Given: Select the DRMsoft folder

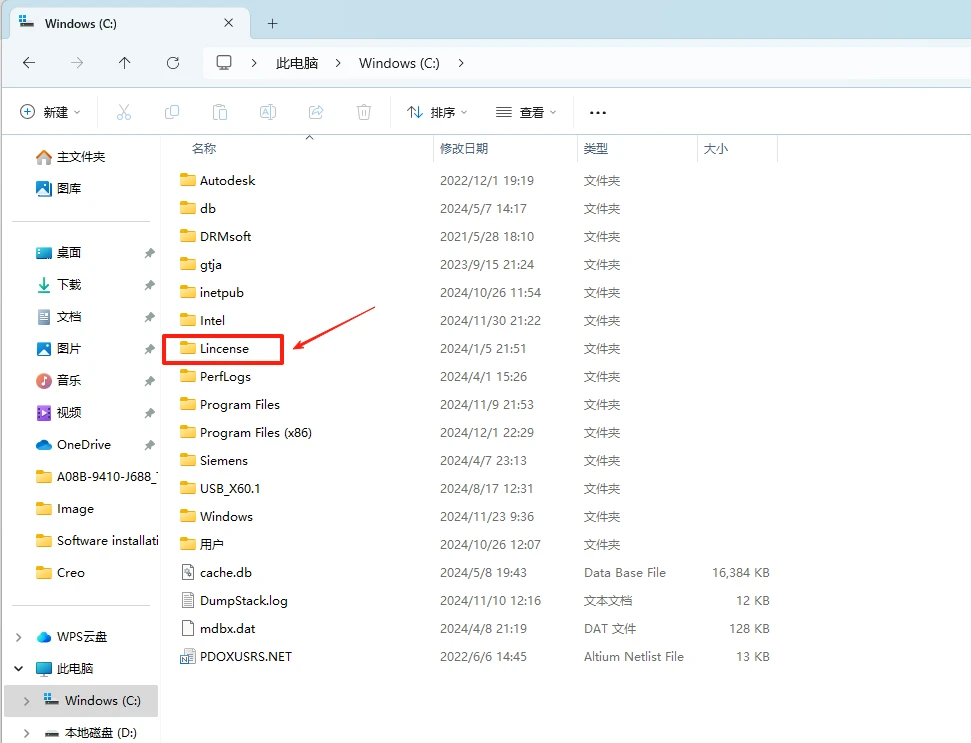Looking at the screenshot, I should tap(216, 237).
